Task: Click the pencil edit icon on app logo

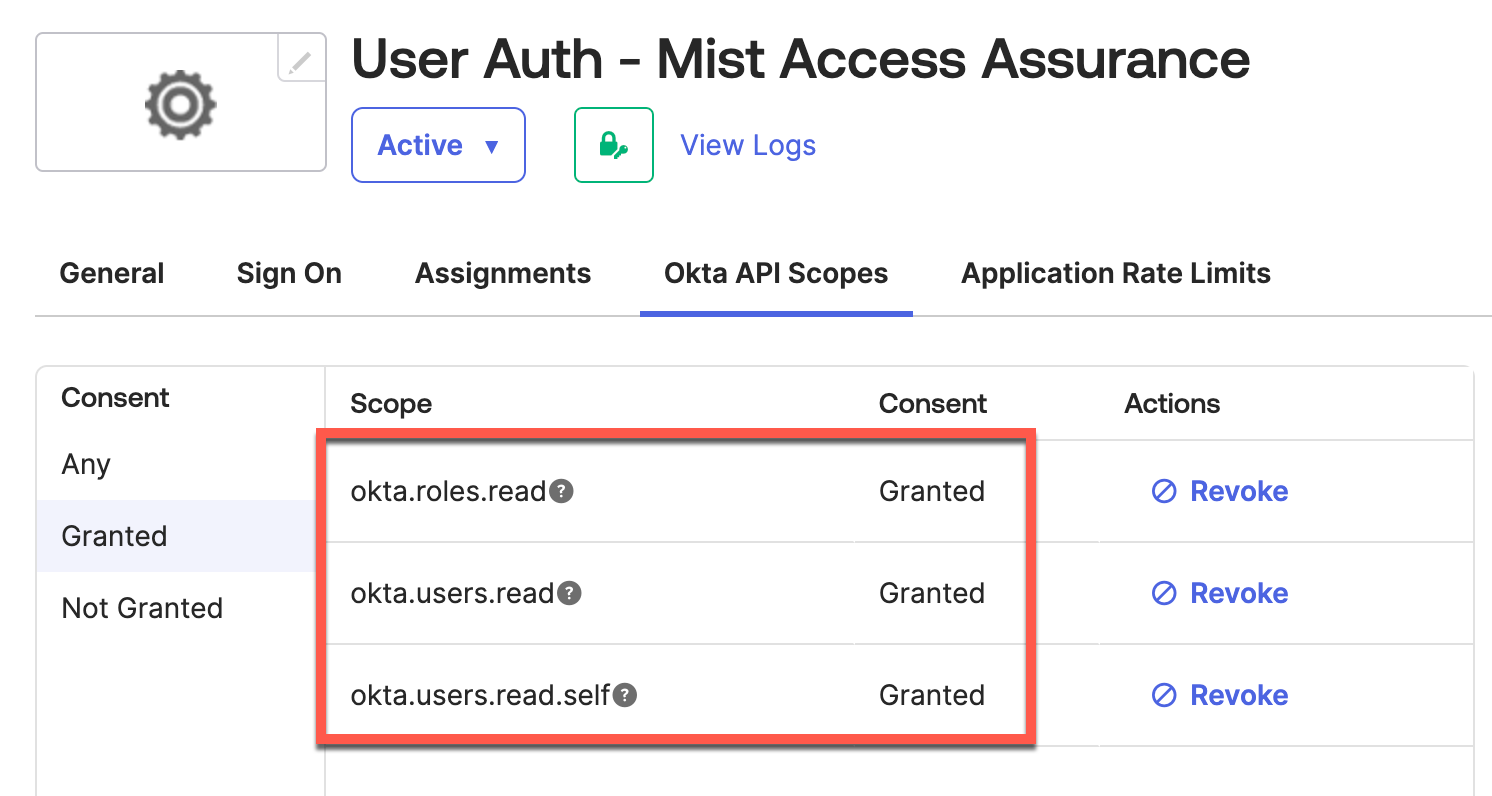Action: (301, 63)
